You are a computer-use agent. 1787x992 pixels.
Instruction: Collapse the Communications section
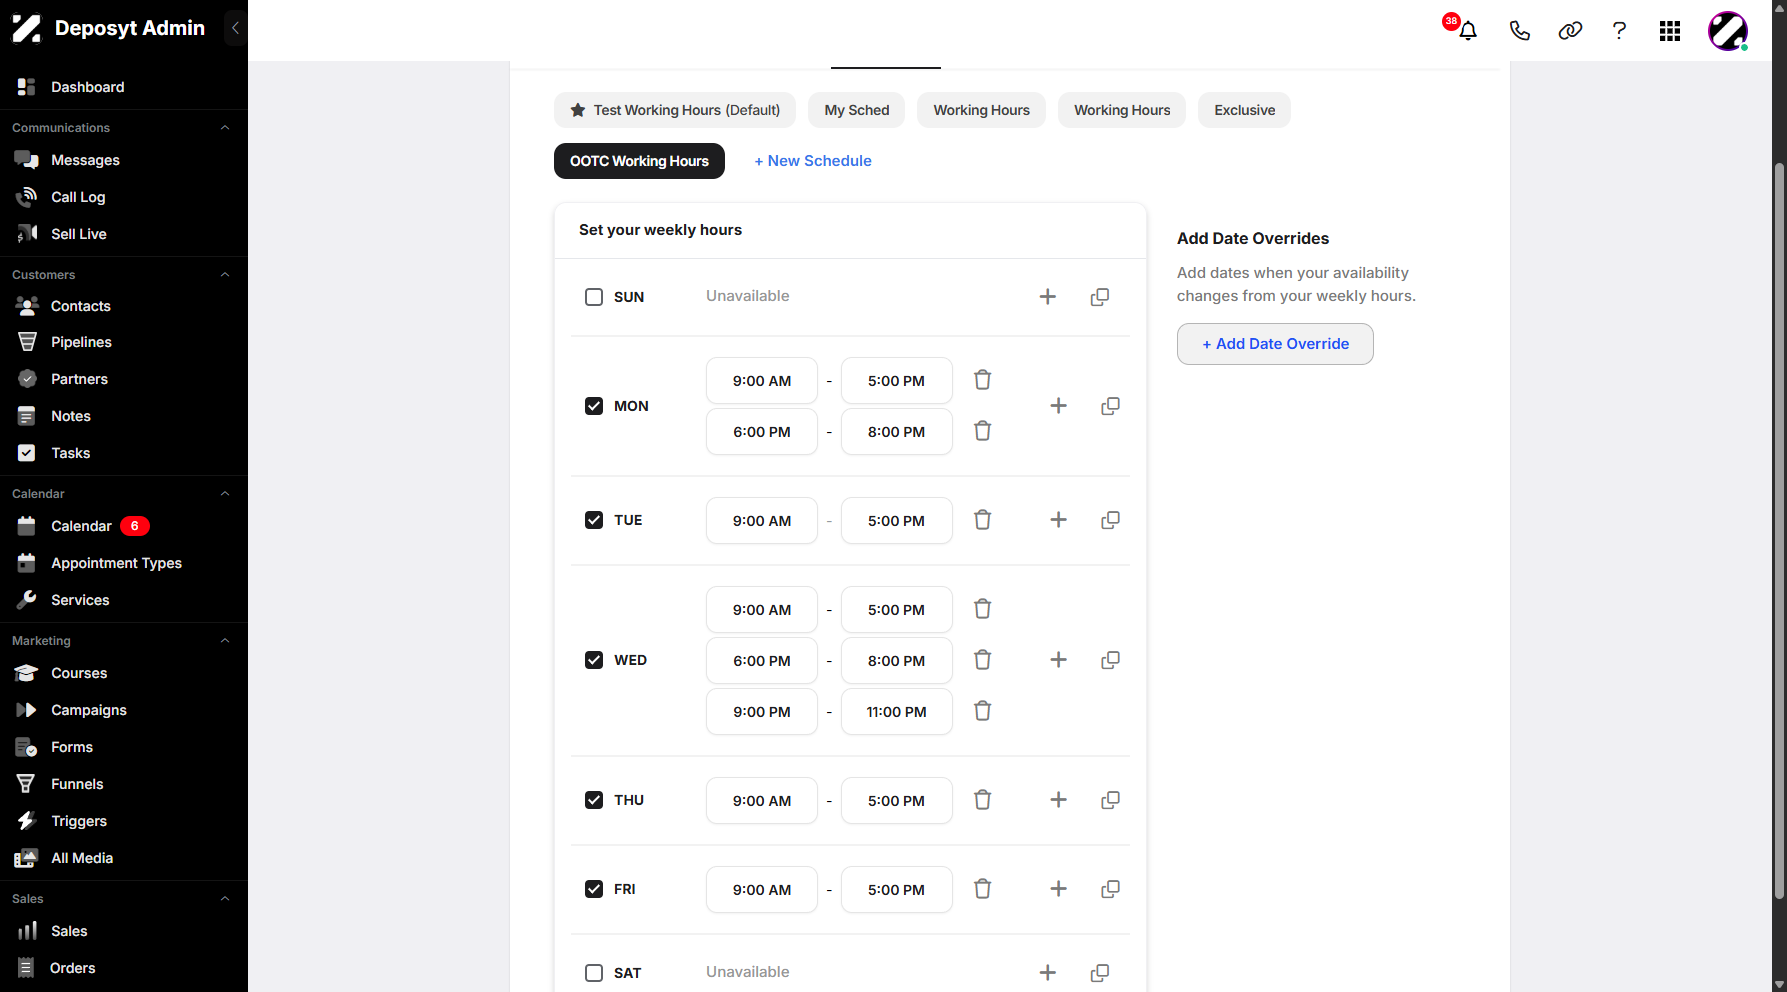[225, 128]
